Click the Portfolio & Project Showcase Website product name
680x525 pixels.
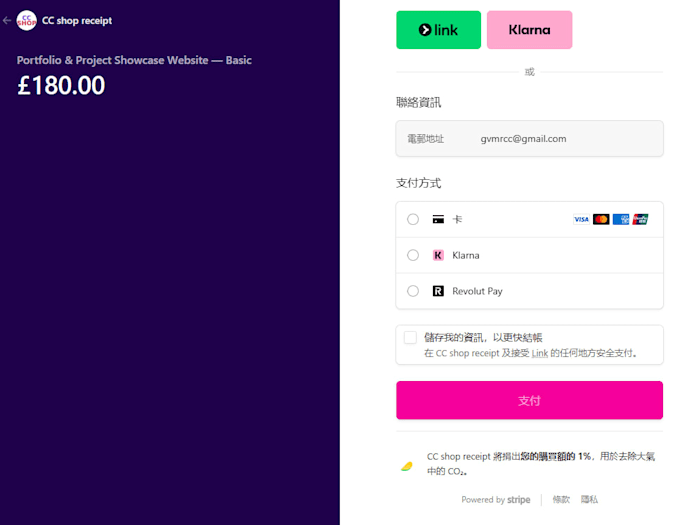tap(134, 60)
